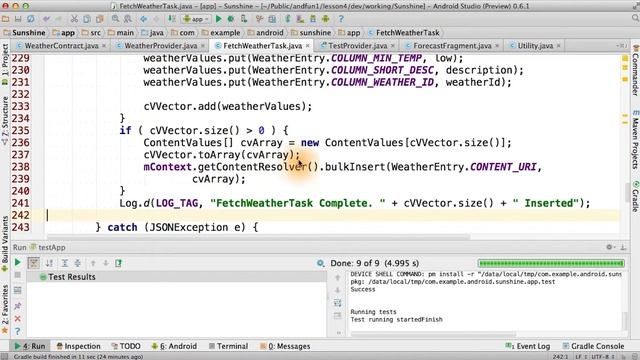Collapse all test results

click(78, 263)
